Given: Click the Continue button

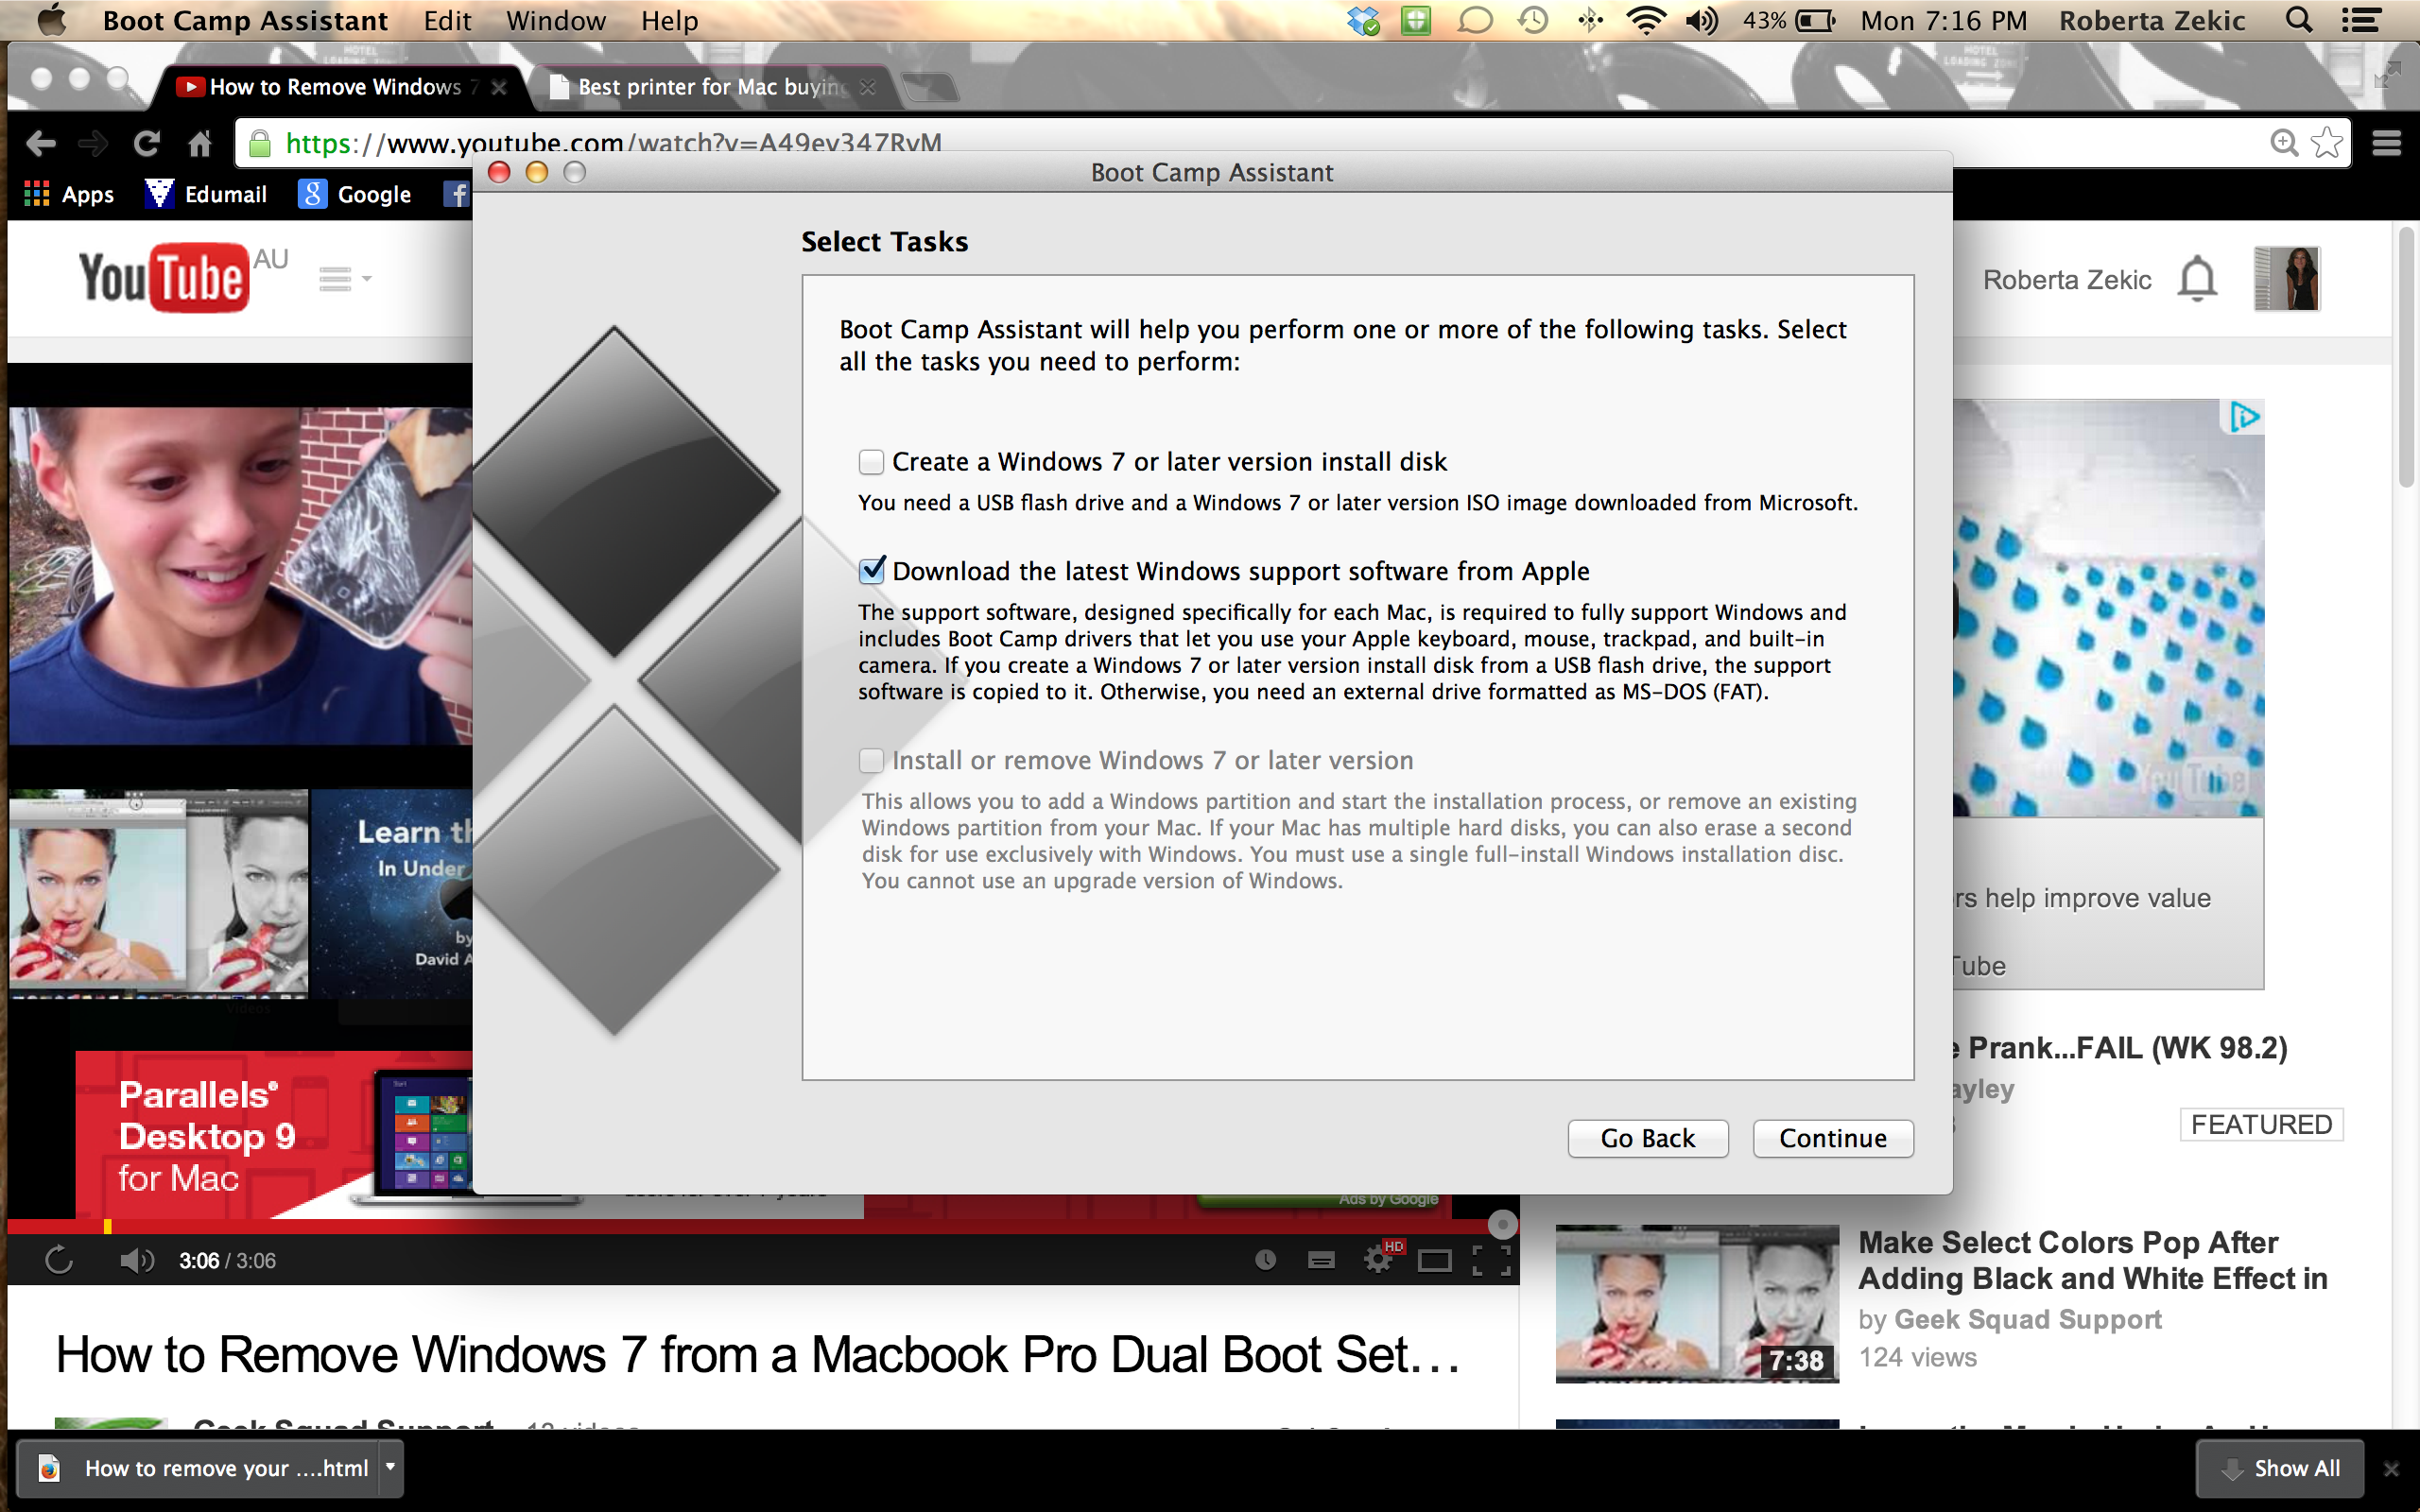Looking at the screenshot, I should [1832, 1138].
